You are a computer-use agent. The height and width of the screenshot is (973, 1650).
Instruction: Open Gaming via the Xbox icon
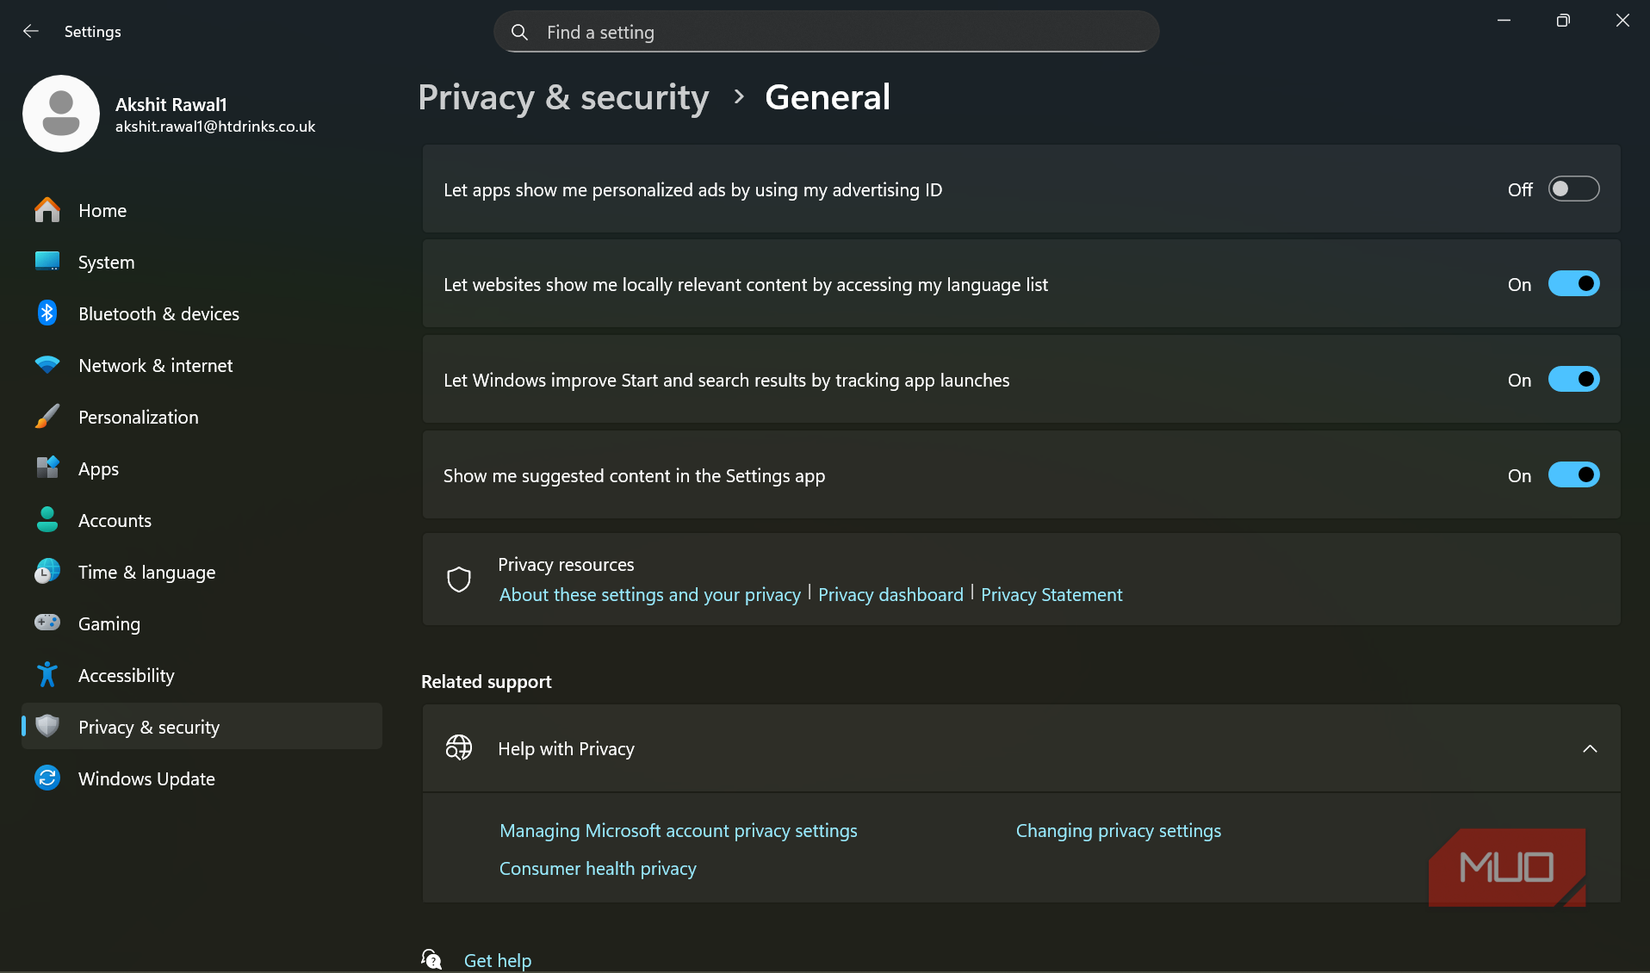47,623
